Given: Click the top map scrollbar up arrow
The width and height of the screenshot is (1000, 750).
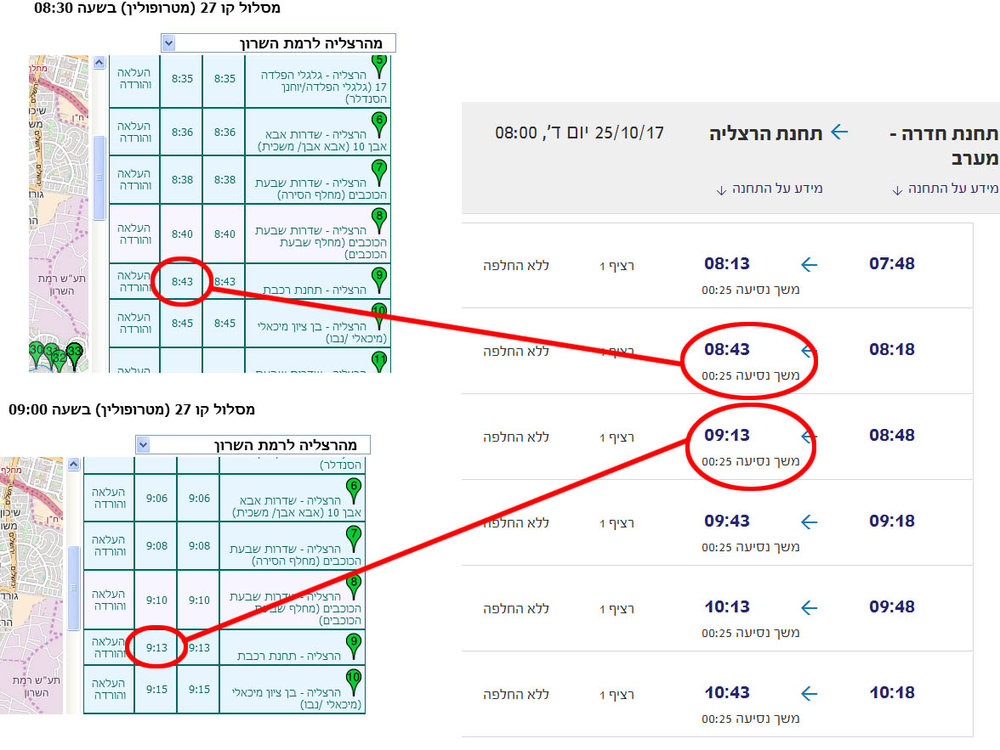Looking at the screenshot, I should (98, 62).
